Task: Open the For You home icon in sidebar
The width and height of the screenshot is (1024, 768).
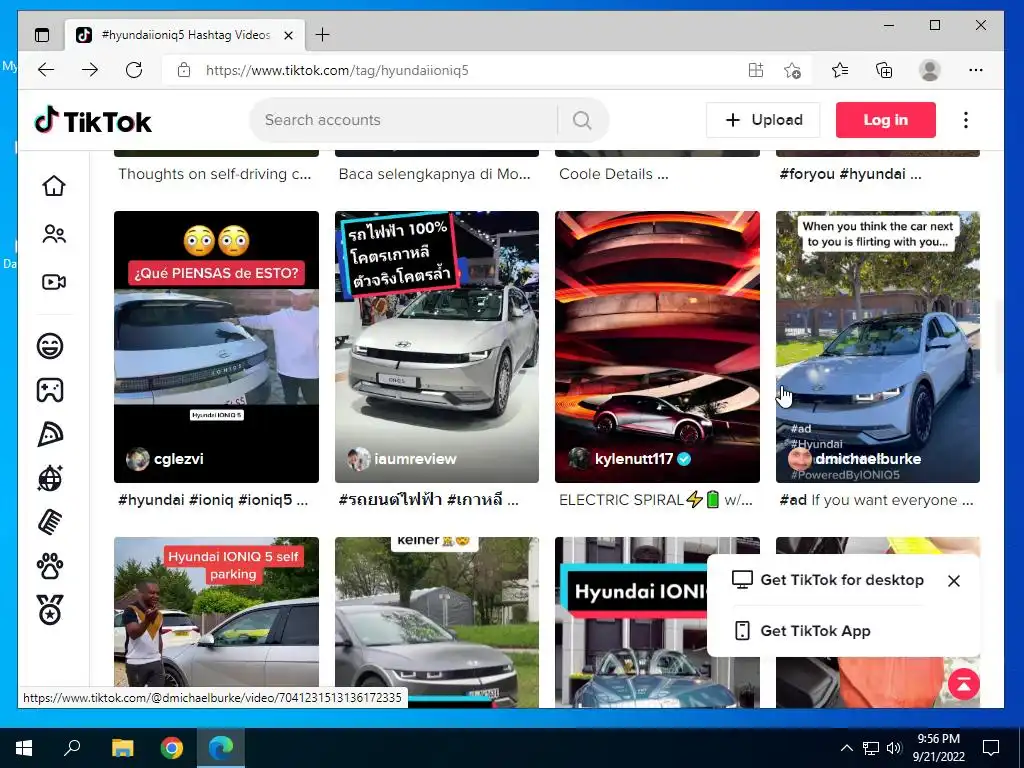Action: tap(54, 186)
